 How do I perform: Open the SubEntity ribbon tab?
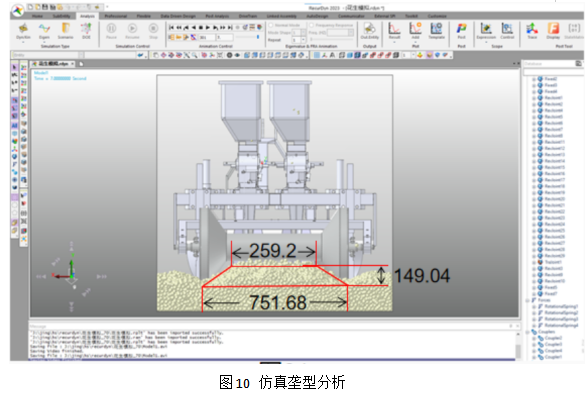coord(61,16)
